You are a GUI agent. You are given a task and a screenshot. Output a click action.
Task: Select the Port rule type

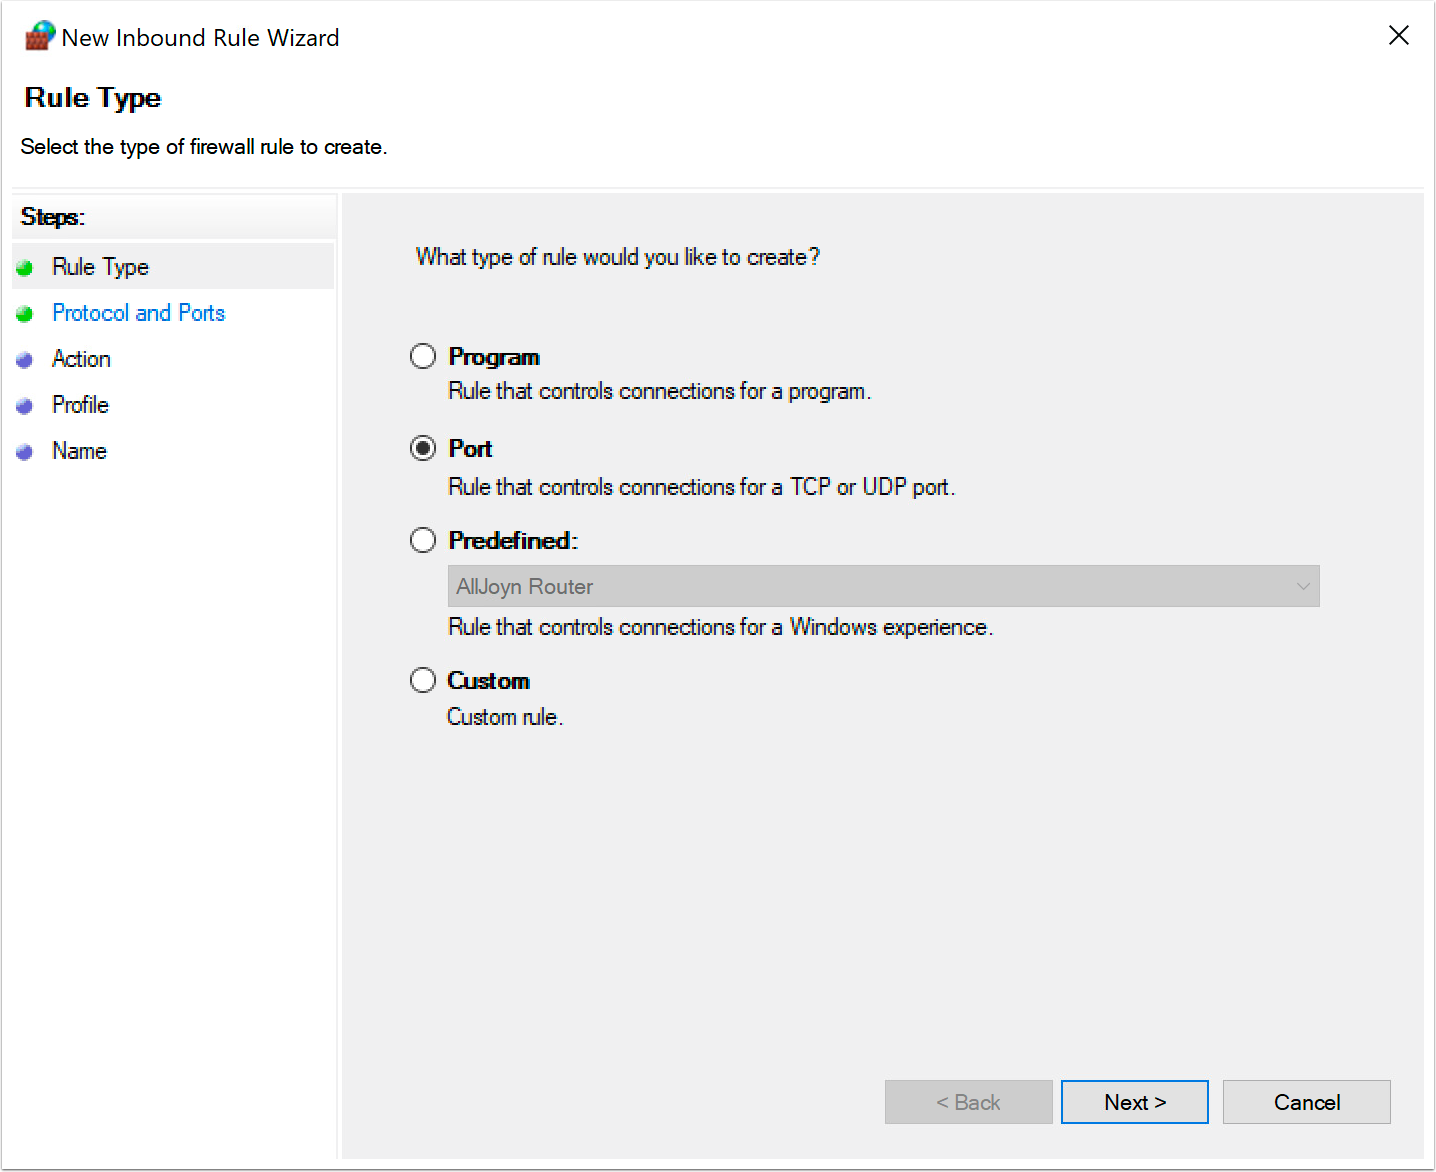tap(422, 448)
